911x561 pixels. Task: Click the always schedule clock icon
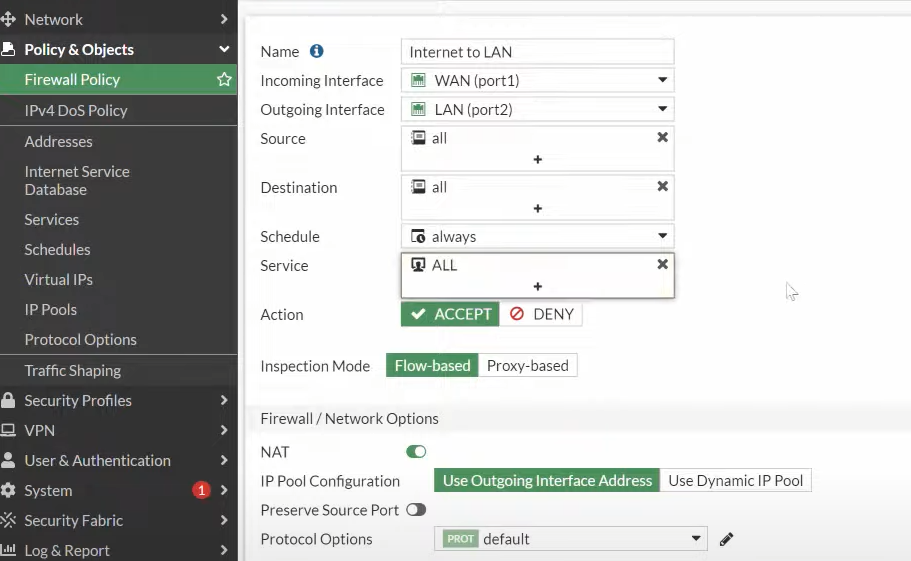(x=418, y=236)
